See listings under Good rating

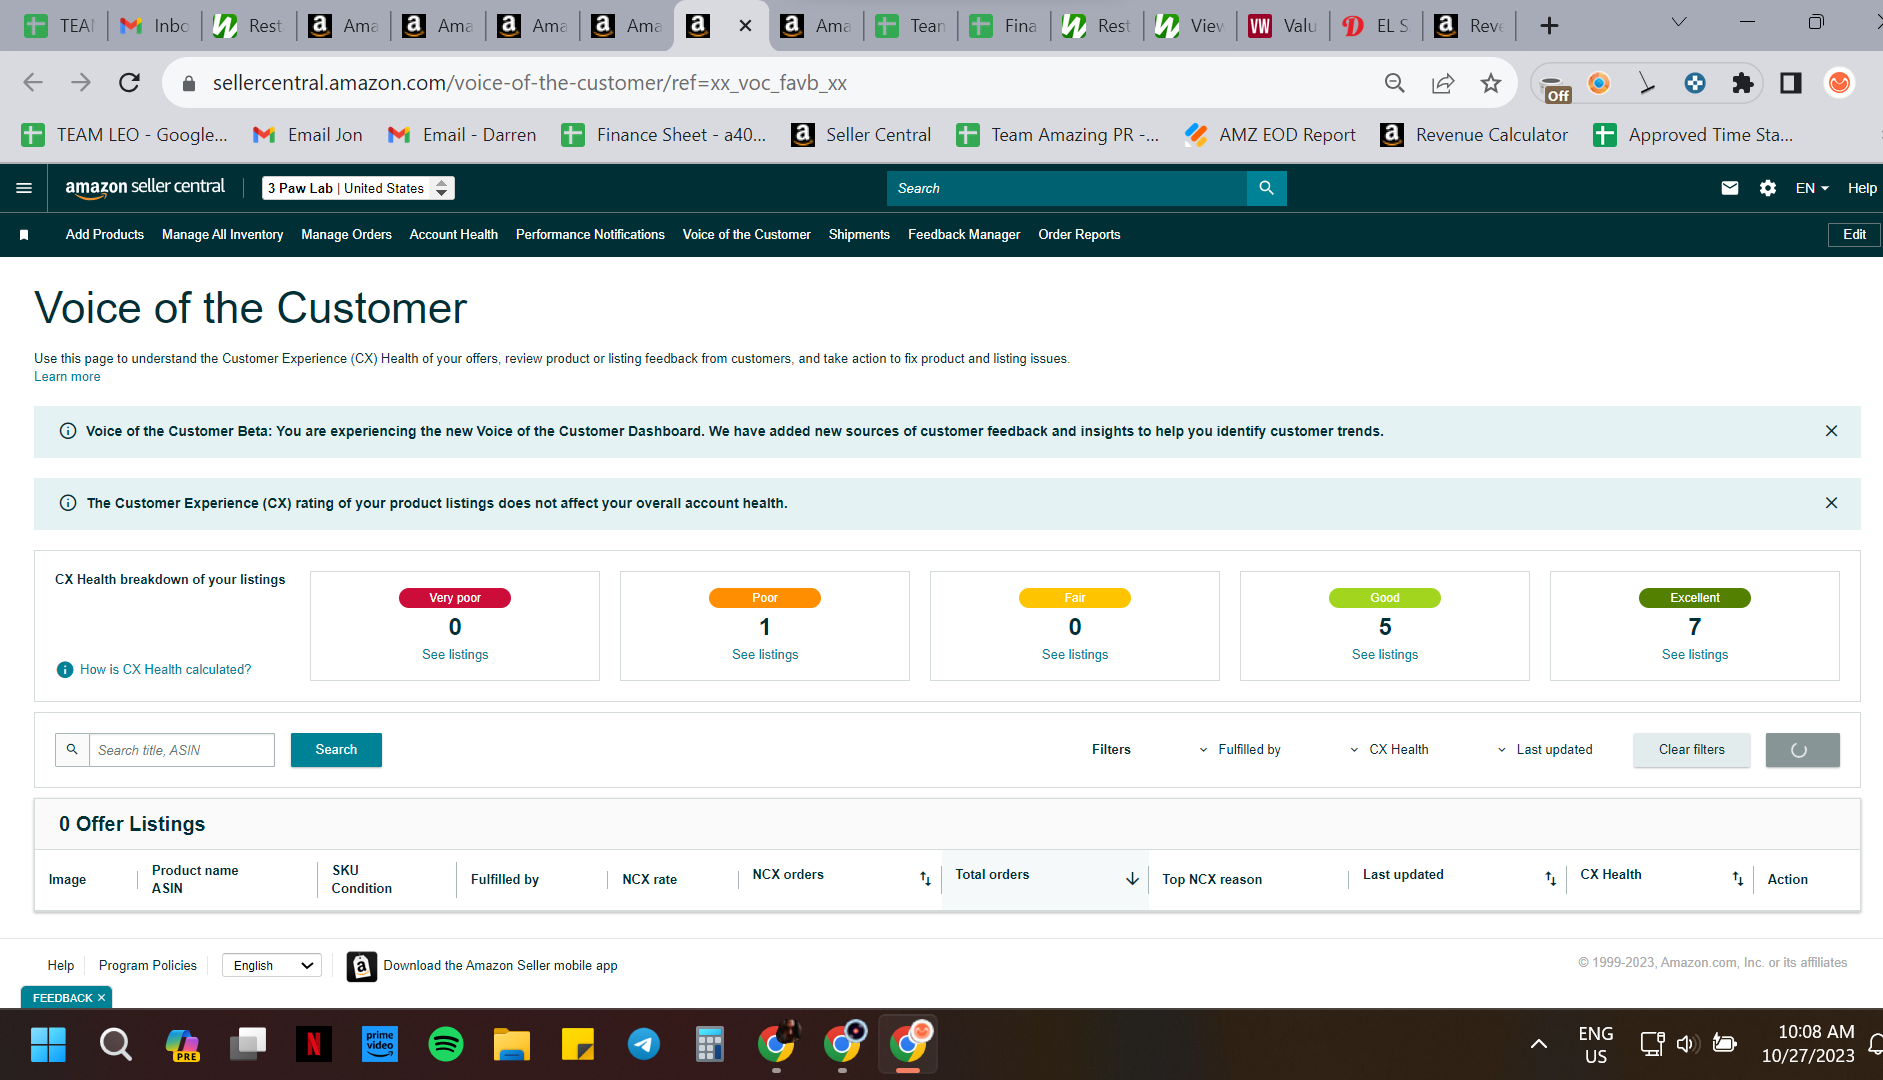(x=1385, y=655)
